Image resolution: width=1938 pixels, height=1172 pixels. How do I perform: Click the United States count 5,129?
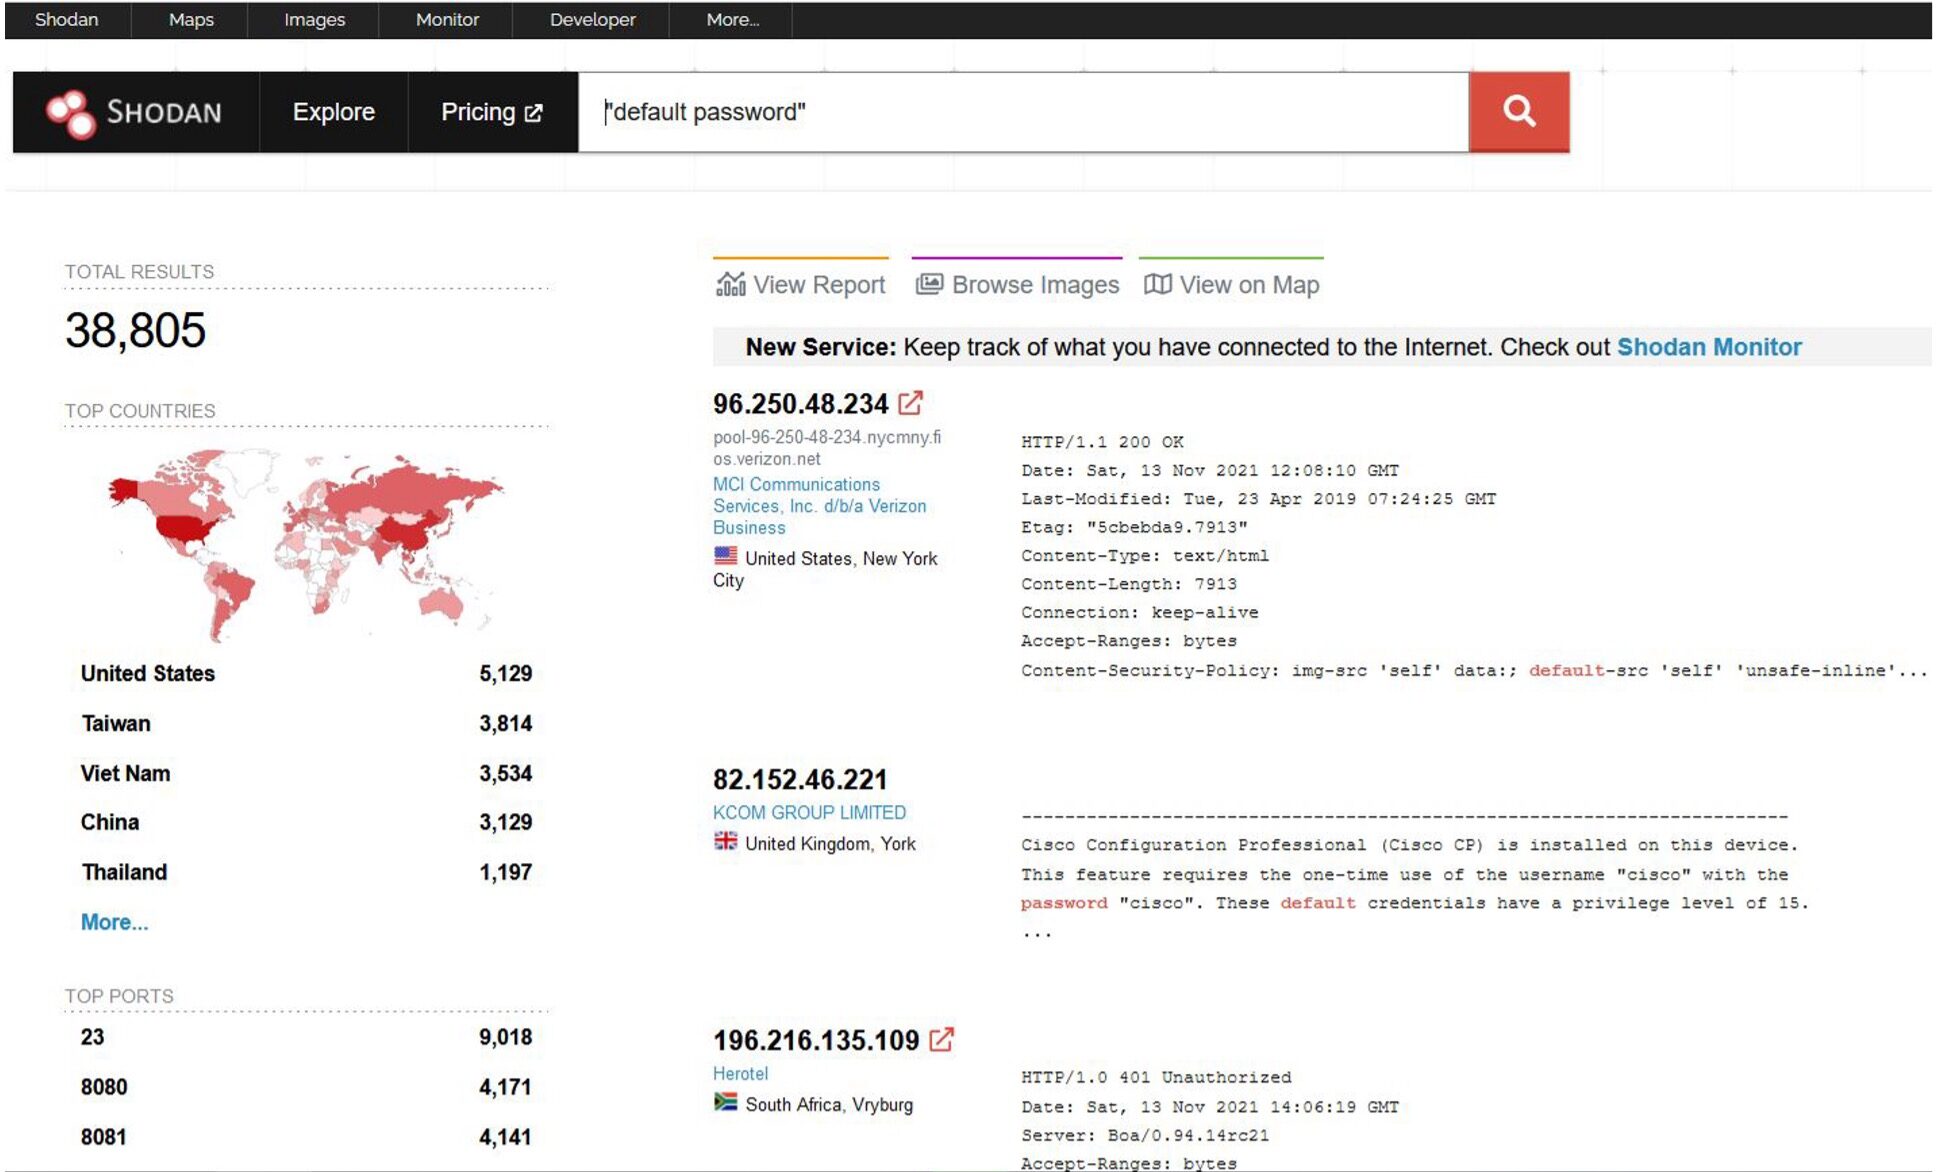(505, 673)
